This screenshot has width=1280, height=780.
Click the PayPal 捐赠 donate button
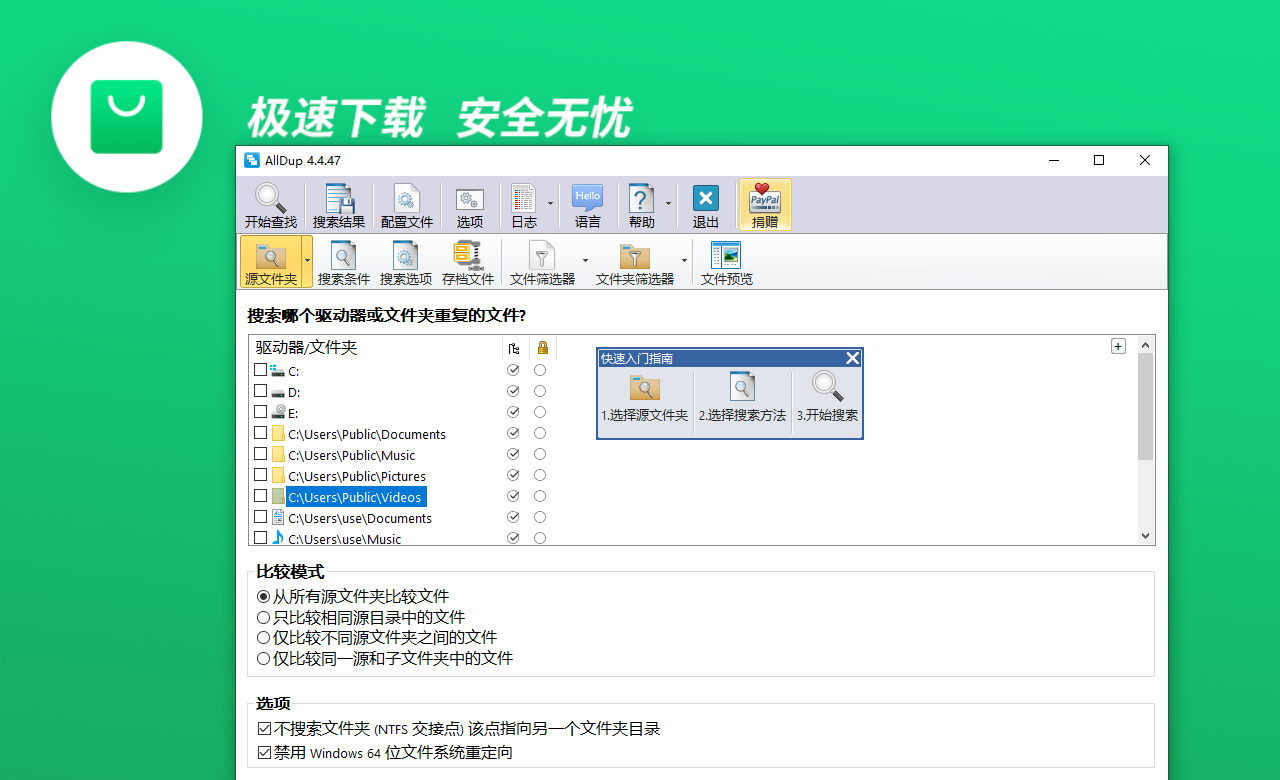point(764,205)
